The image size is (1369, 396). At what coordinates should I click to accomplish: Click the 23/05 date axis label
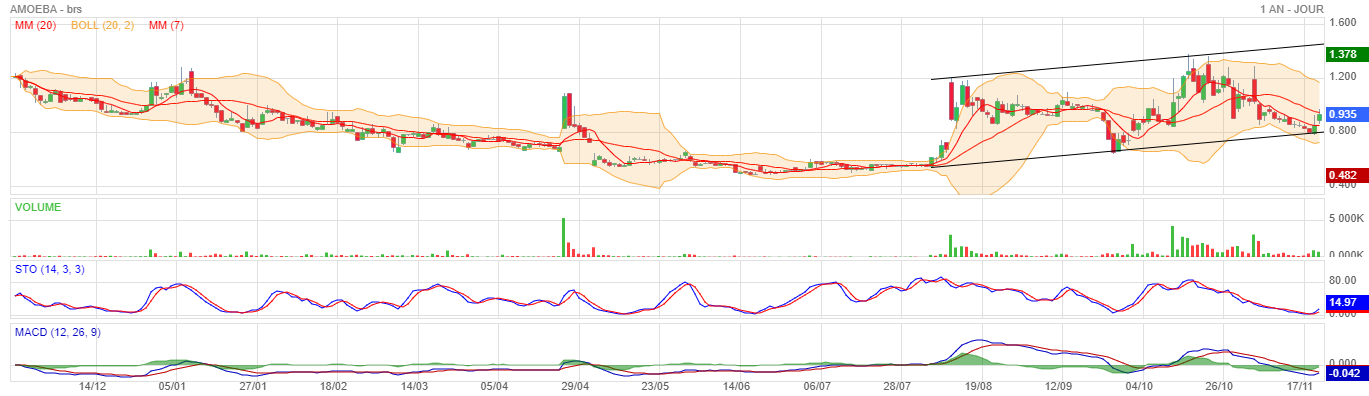point(655,385)
